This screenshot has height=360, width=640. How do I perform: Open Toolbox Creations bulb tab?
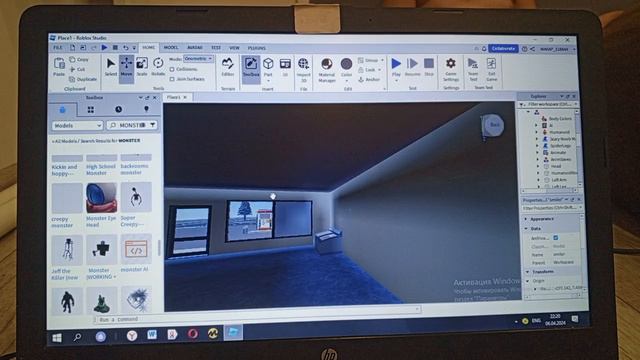(146, 109)
